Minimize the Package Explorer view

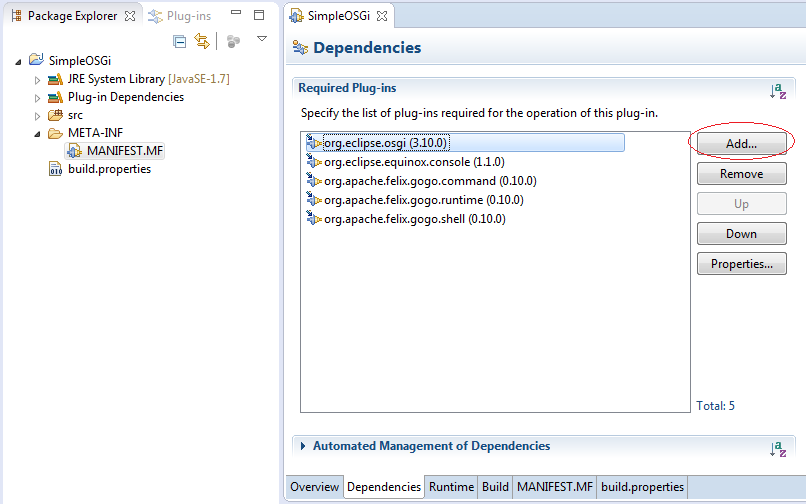236,13
